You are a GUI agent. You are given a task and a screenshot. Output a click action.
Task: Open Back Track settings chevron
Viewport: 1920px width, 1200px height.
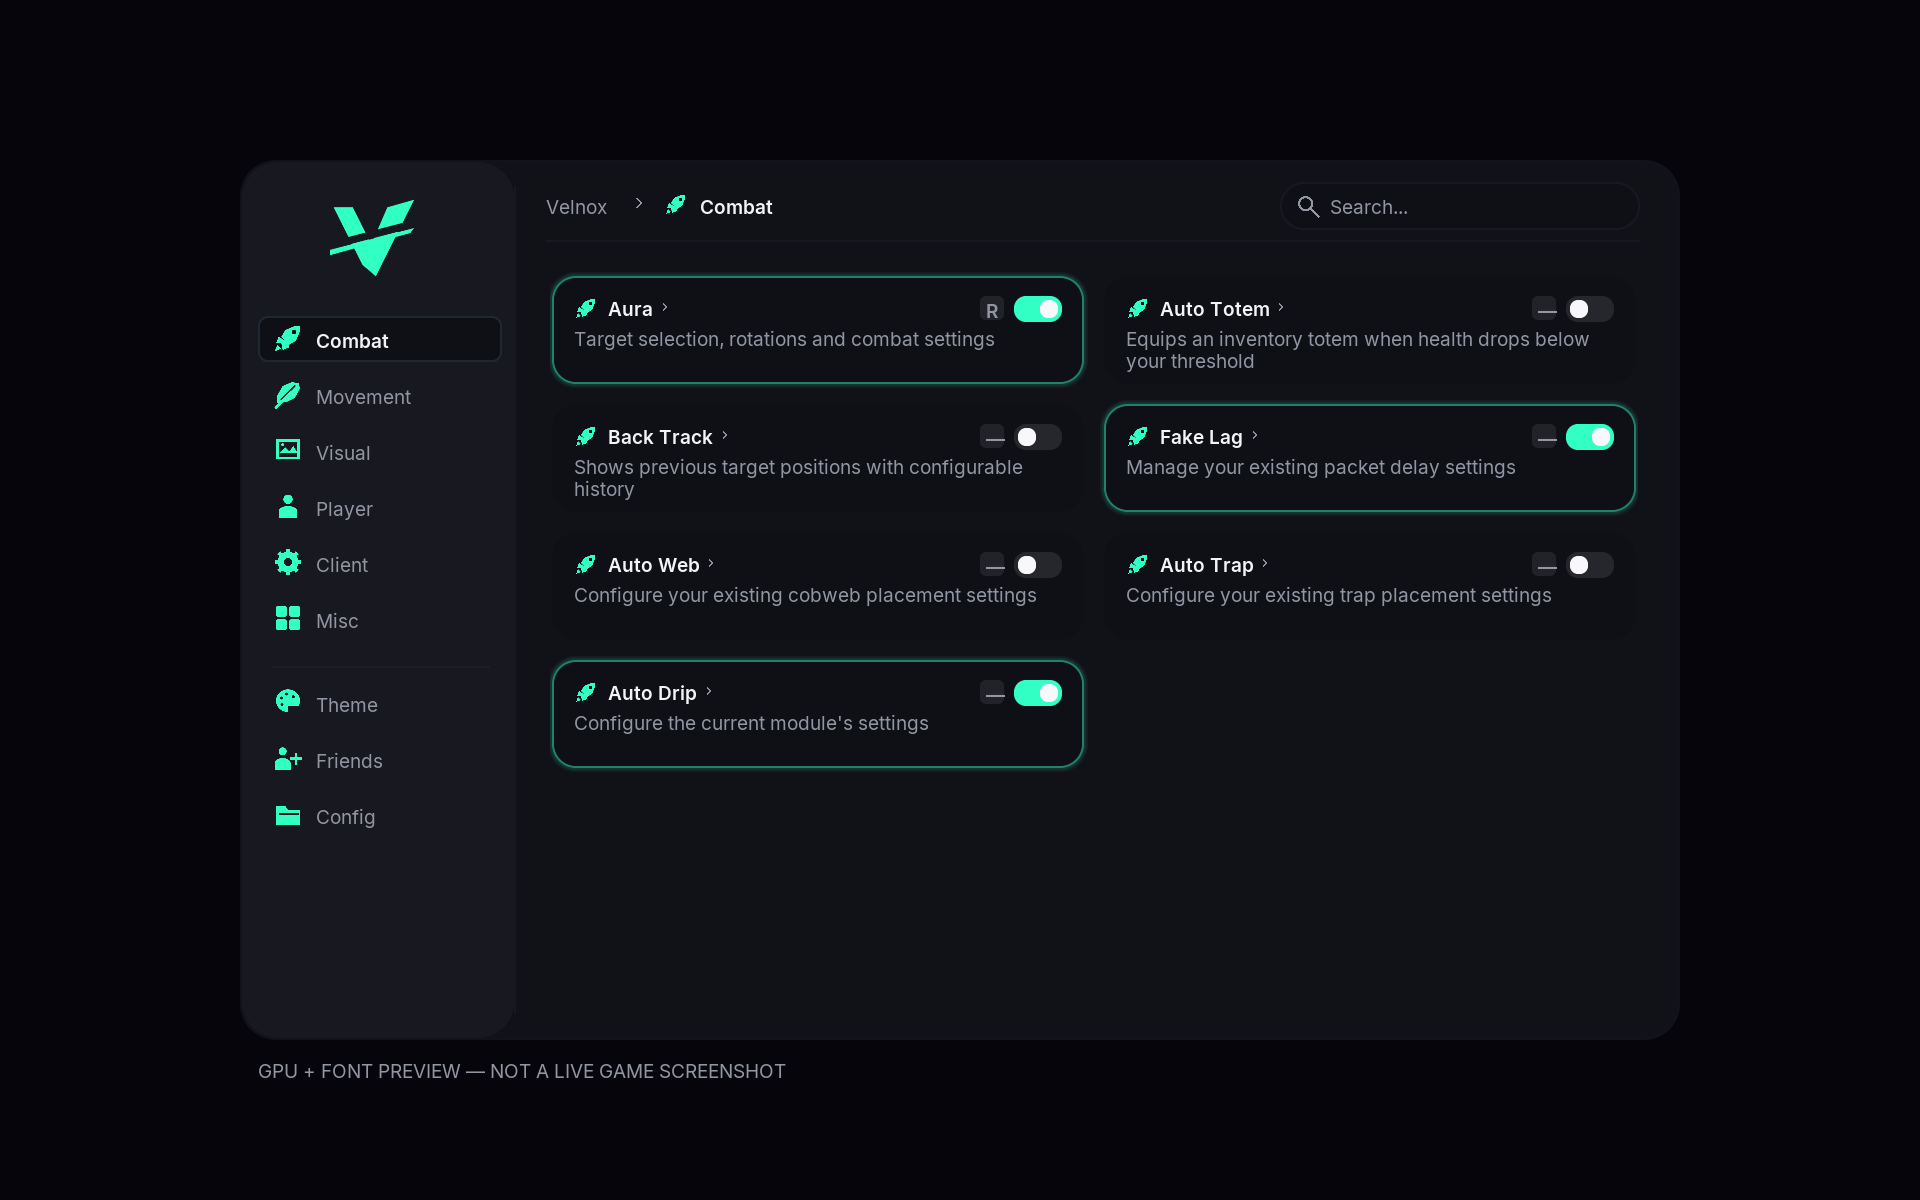click(725, 436)
